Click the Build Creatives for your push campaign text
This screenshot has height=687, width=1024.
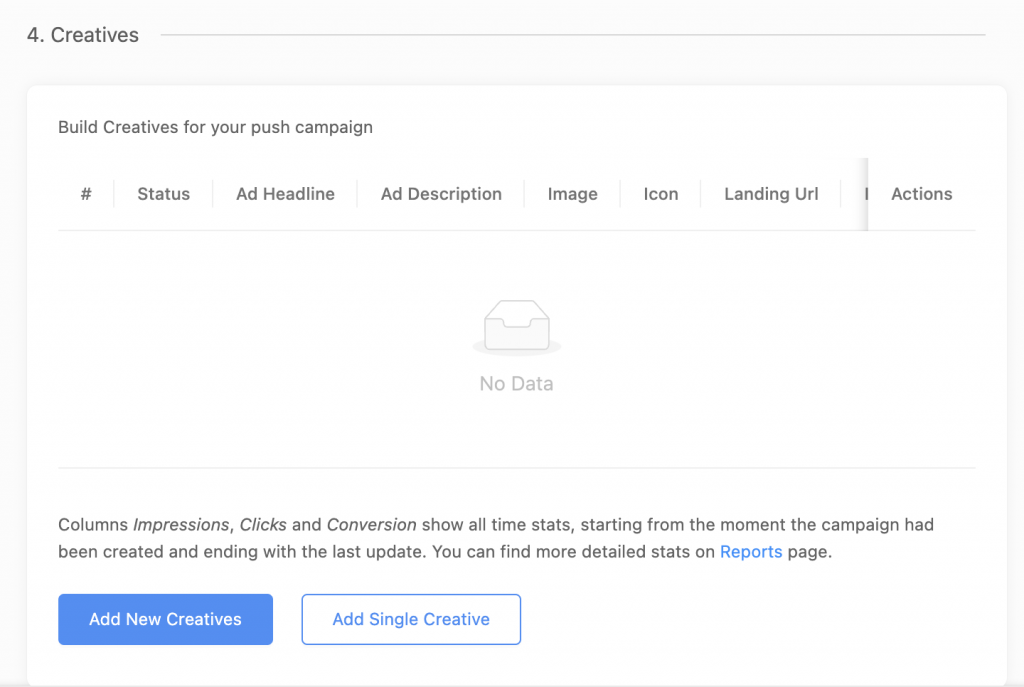coord(215,127)
